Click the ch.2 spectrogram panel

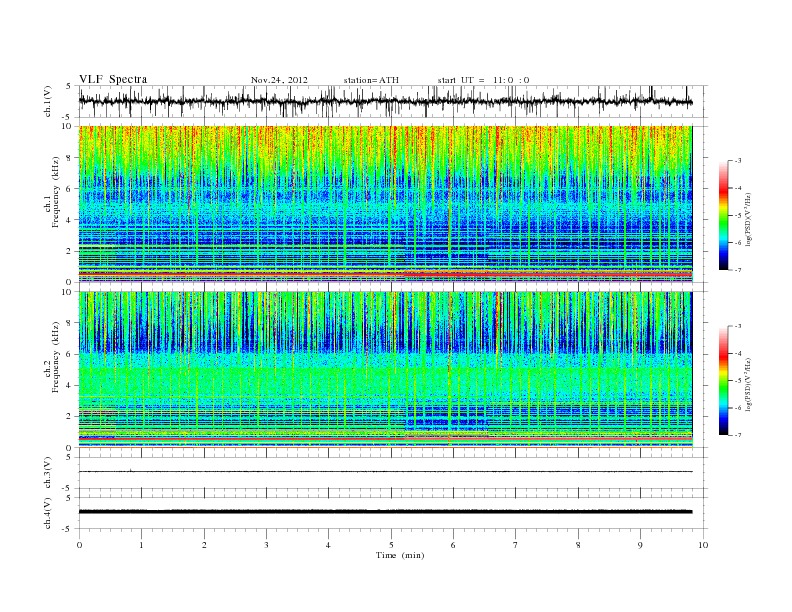coord(385,370)
